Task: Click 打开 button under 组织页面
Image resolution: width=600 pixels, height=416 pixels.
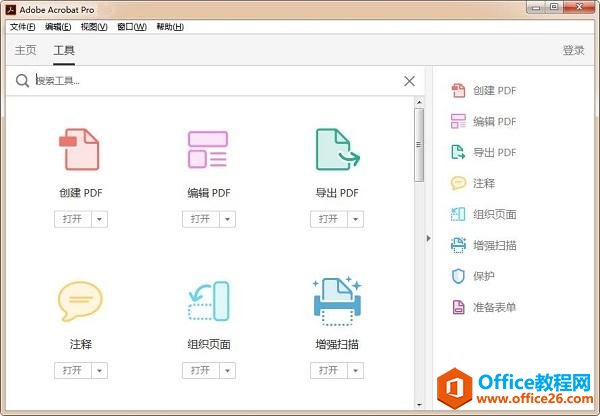Action: [x=201, y=370]
